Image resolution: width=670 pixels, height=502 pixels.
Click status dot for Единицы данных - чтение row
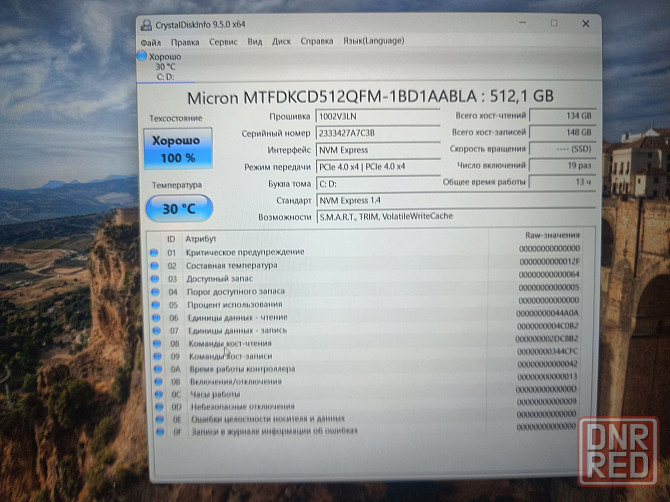(156, 318)
